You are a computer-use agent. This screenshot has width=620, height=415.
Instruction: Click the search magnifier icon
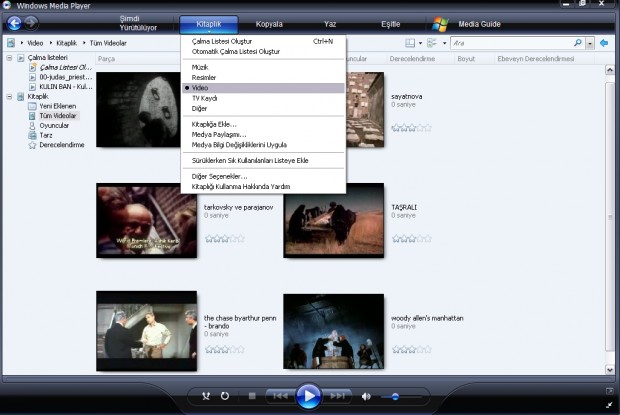(578, 42)
